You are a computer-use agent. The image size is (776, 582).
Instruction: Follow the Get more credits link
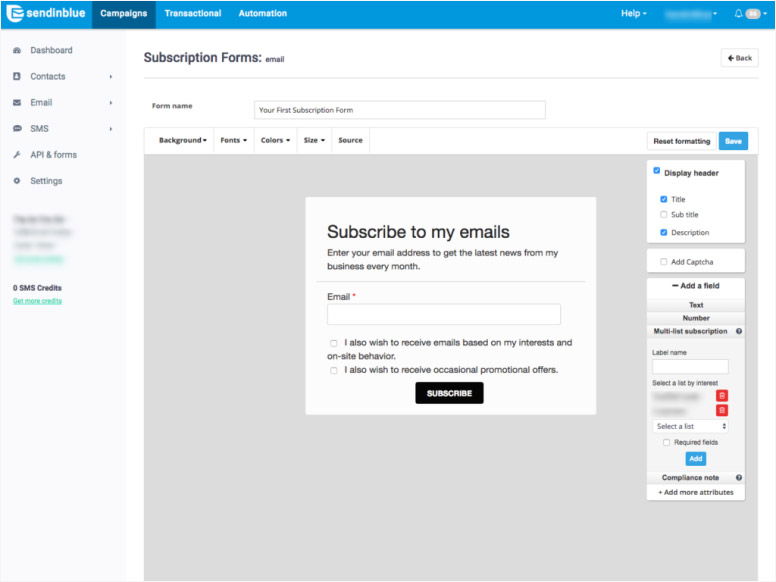tap(37, 301)
